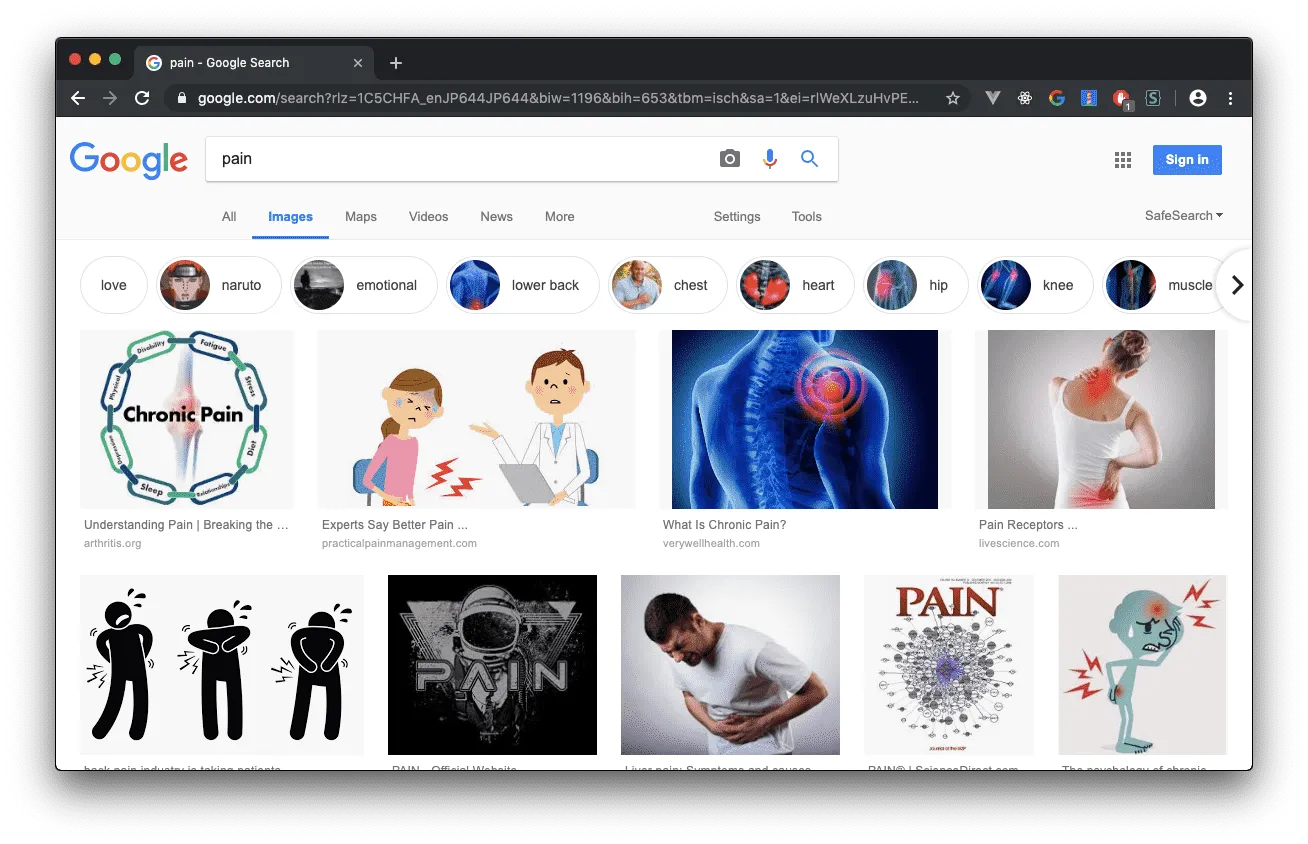Expand the More search categories menu
Screen dimensions: 1308x844
point(560,217)
